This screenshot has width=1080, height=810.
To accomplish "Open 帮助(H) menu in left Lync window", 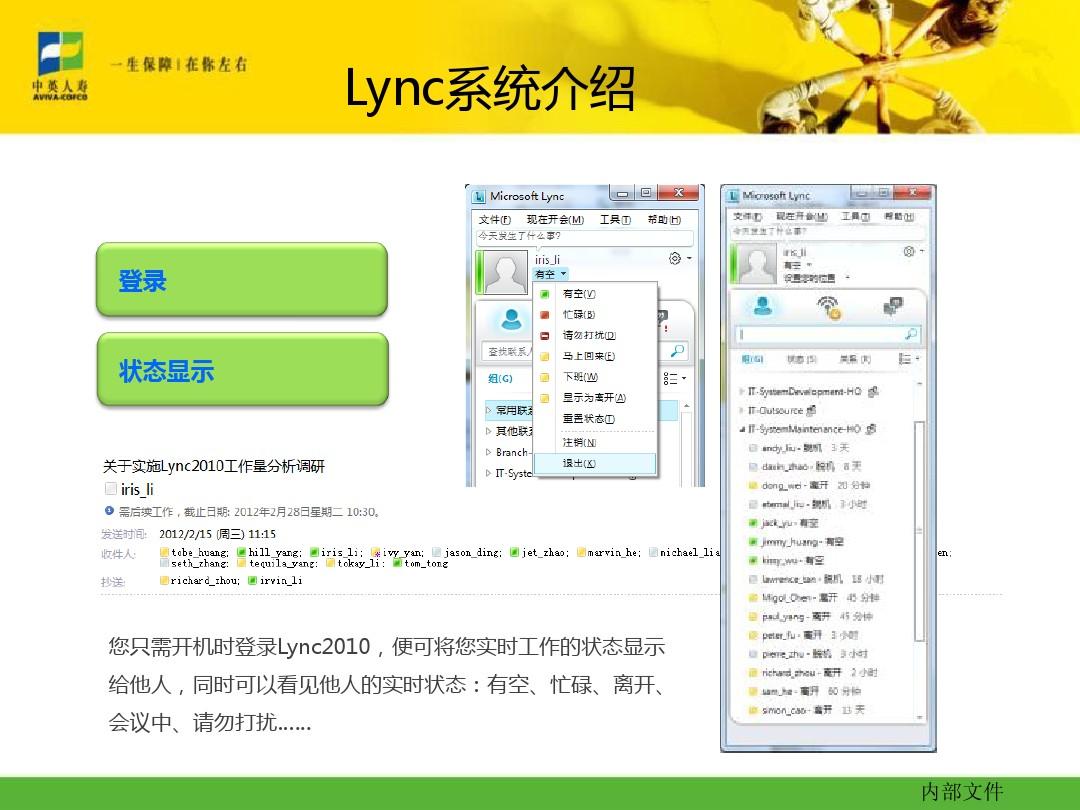I will 664,220.
